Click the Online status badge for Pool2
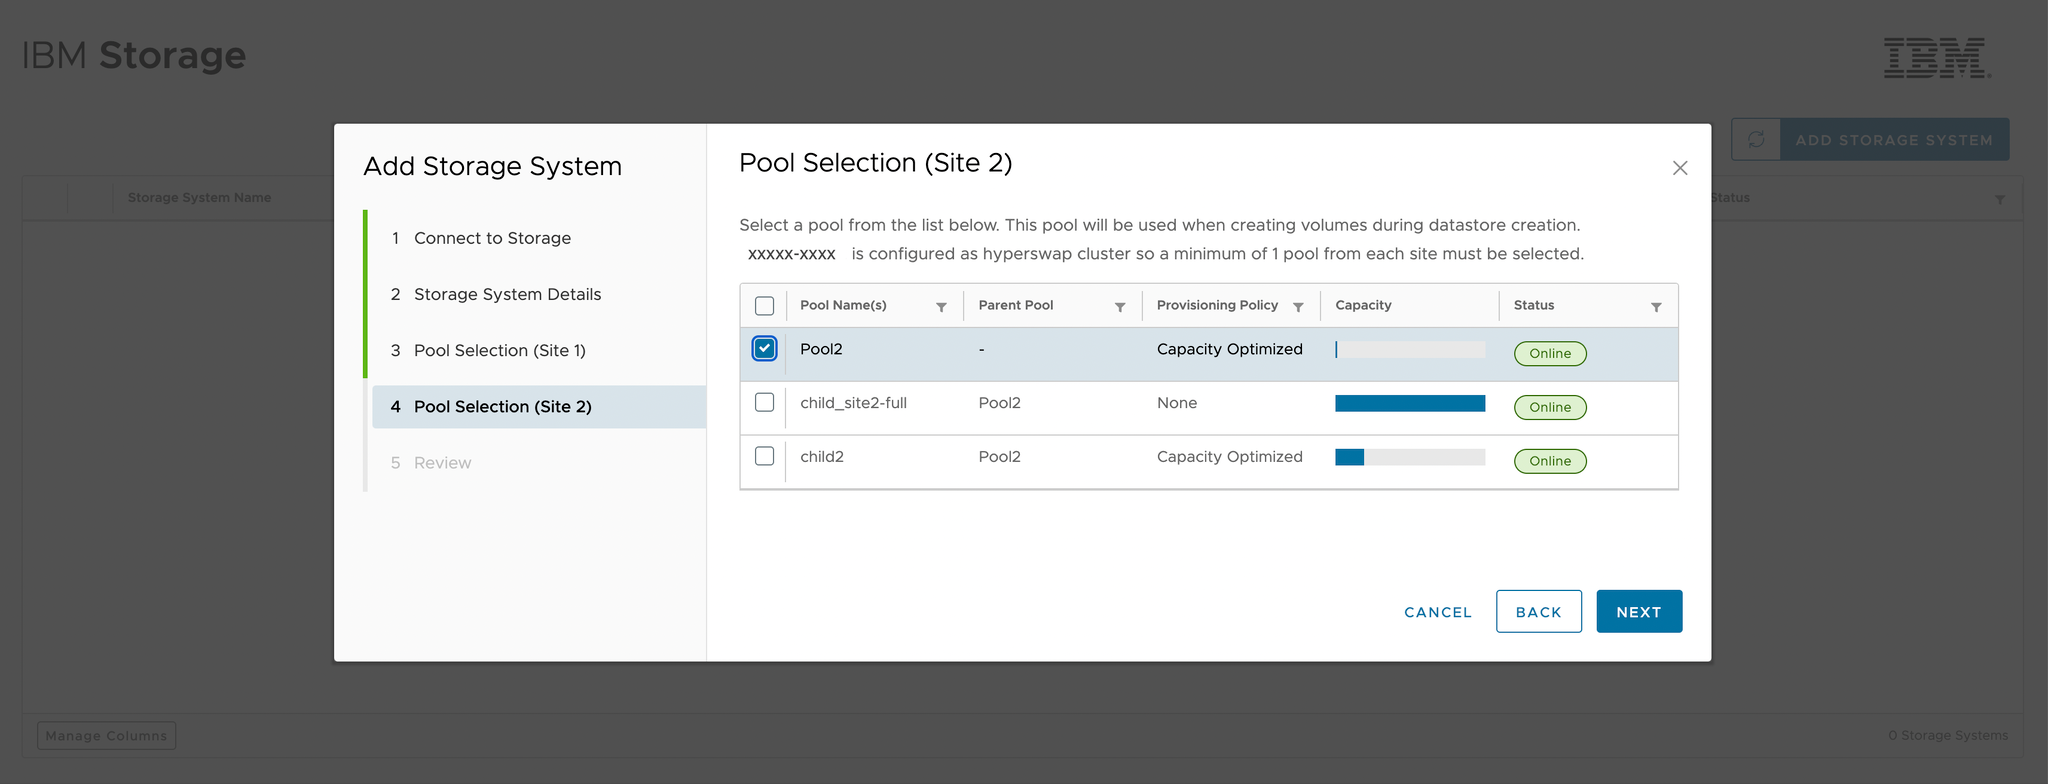Image resolution: width=2048 pixels, height=784 pixels. click(x=1550, y=353)
